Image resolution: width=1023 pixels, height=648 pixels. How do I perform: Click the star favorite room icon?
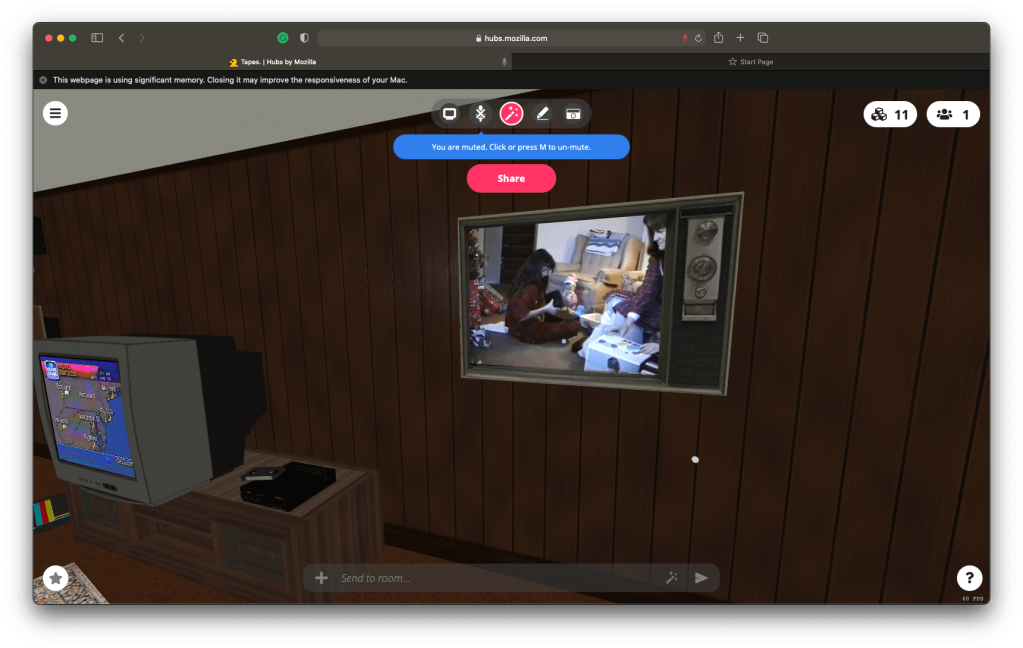[56, 577]
